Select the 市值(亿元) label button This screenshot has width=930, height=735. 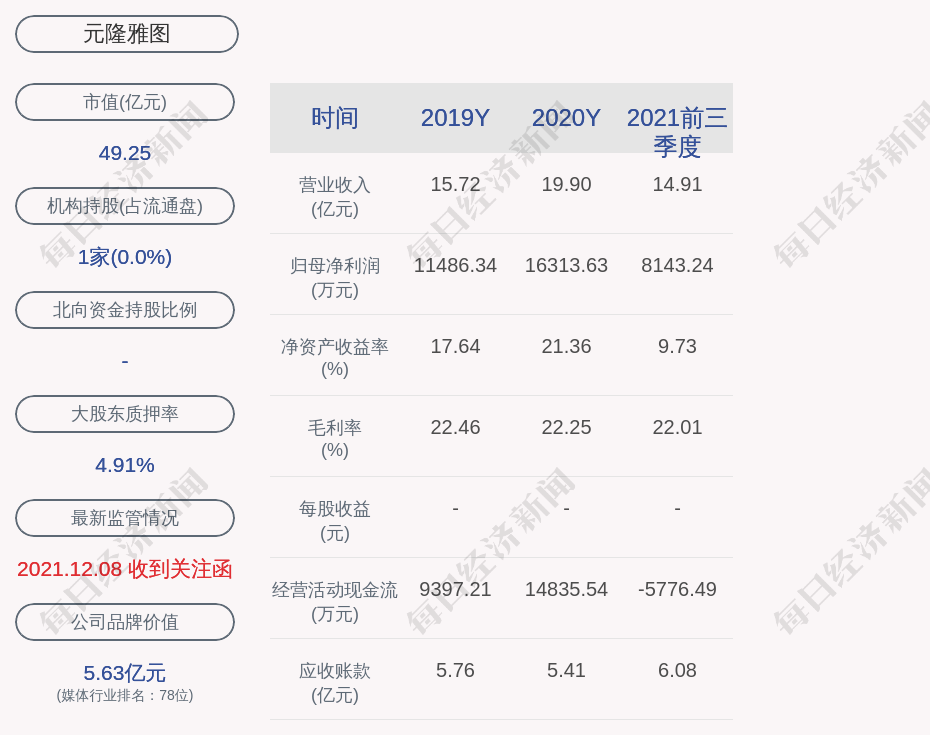(125, 102)
